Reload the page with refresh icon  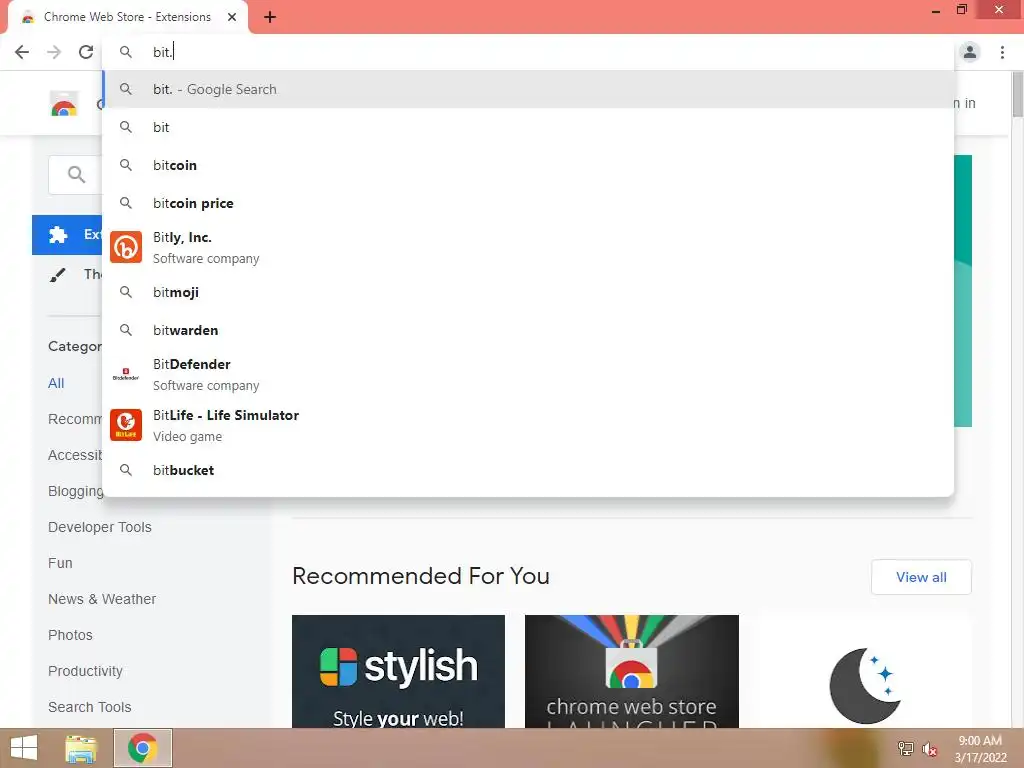pyautogui.click(x=86, y=52)
